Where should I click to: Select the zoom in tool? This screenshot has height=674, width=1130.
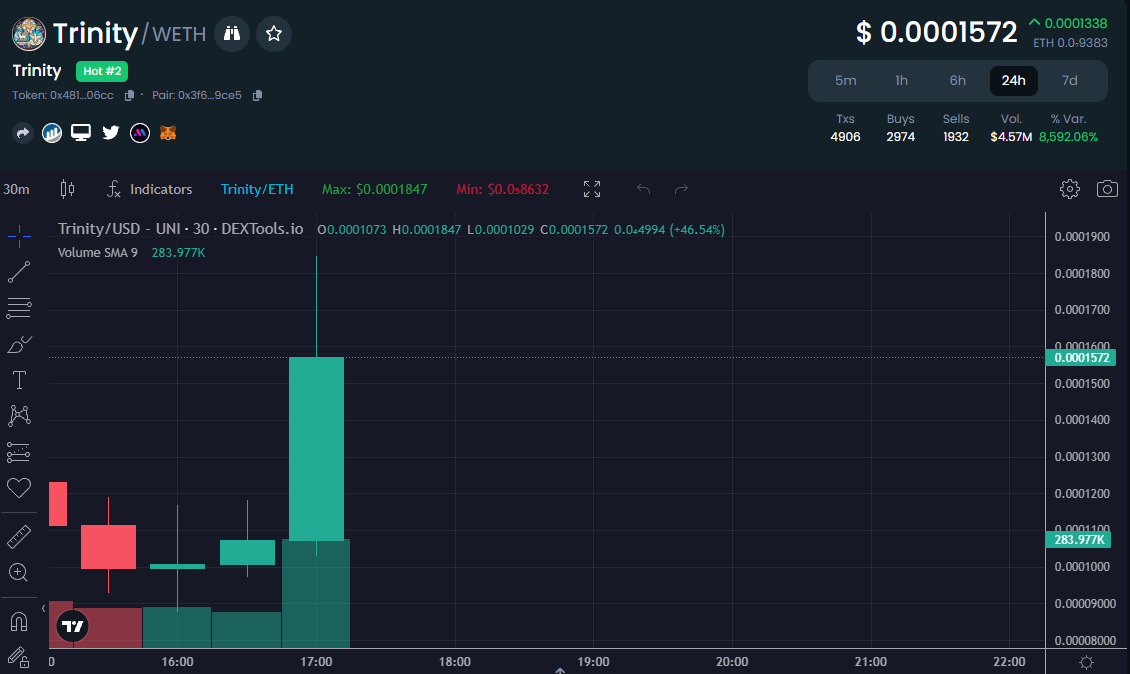click(19, 572)
